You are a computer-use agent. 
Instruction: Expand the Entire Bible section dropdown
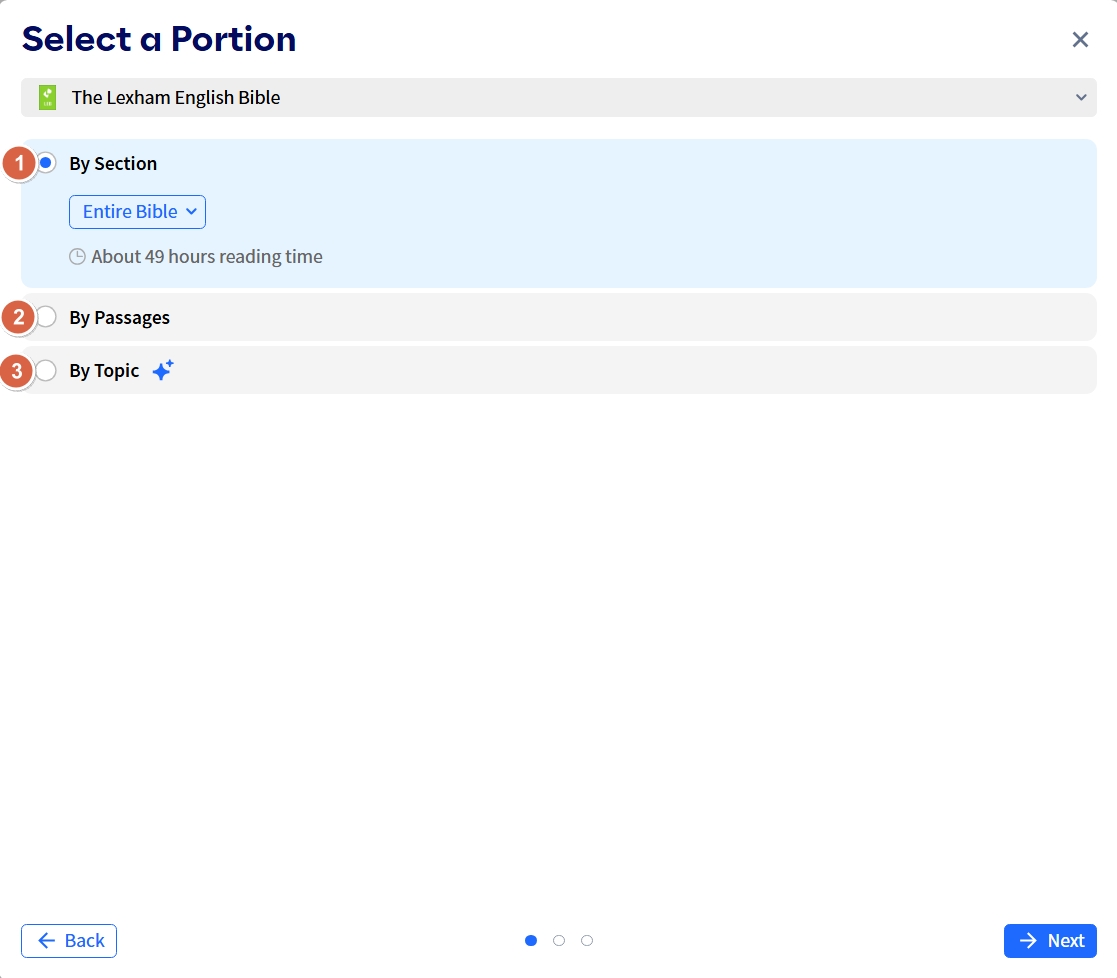click(137, 212)
